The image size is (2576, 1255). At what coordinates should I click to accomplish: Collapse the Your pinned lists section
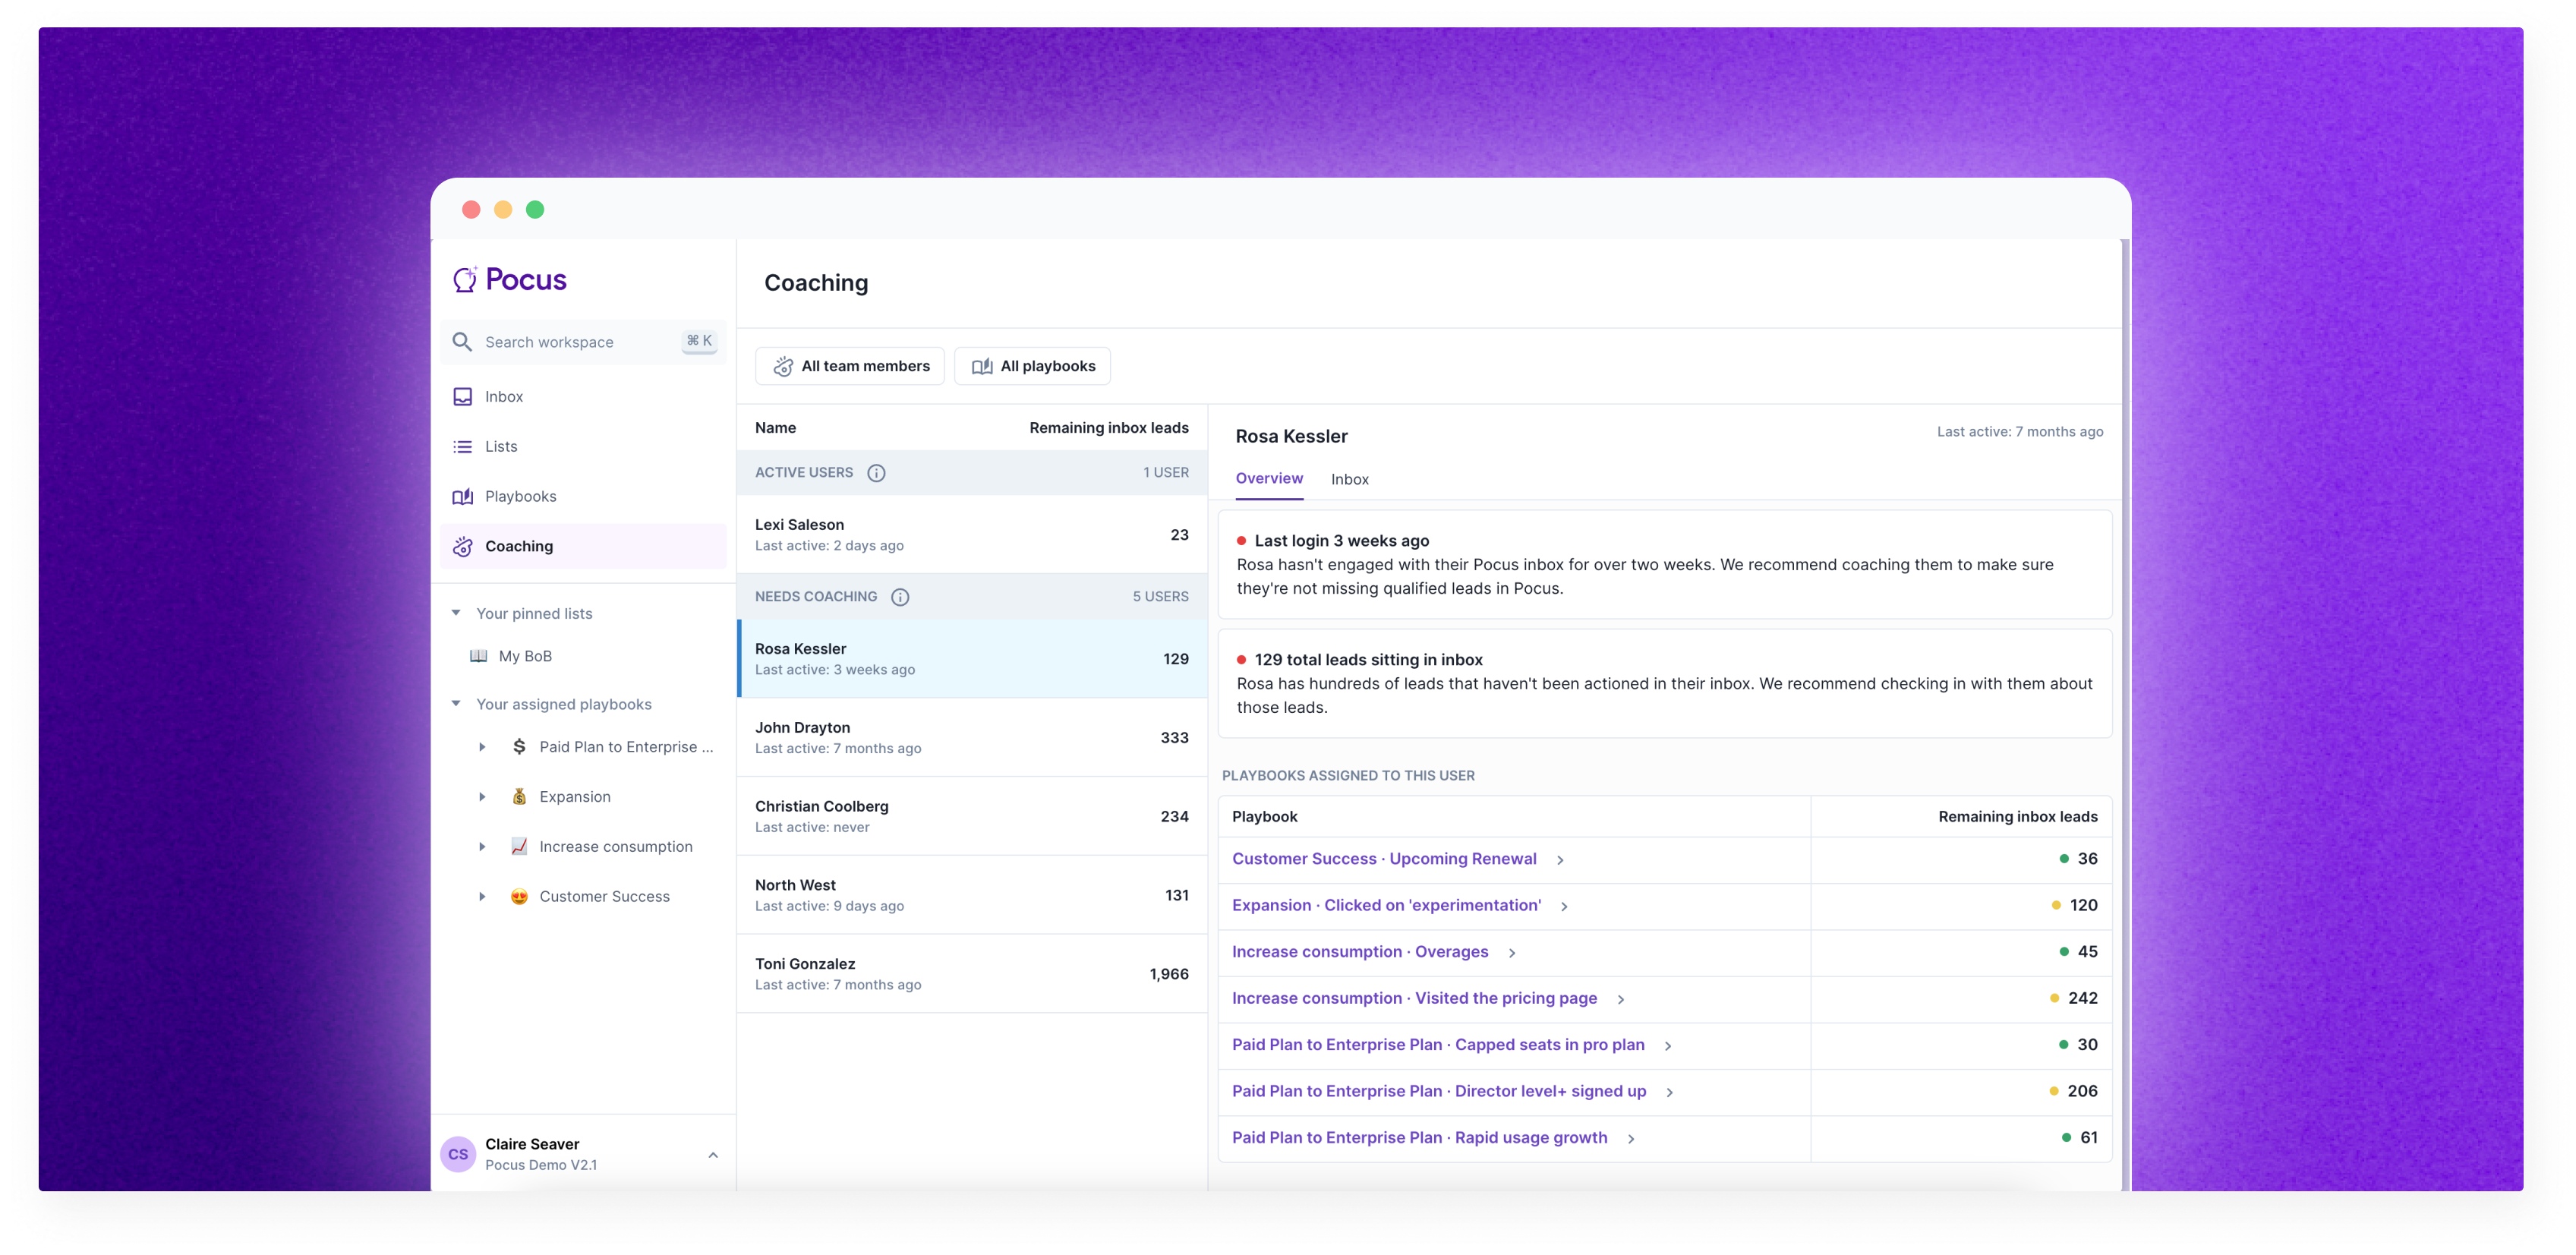tap(456, 613)
